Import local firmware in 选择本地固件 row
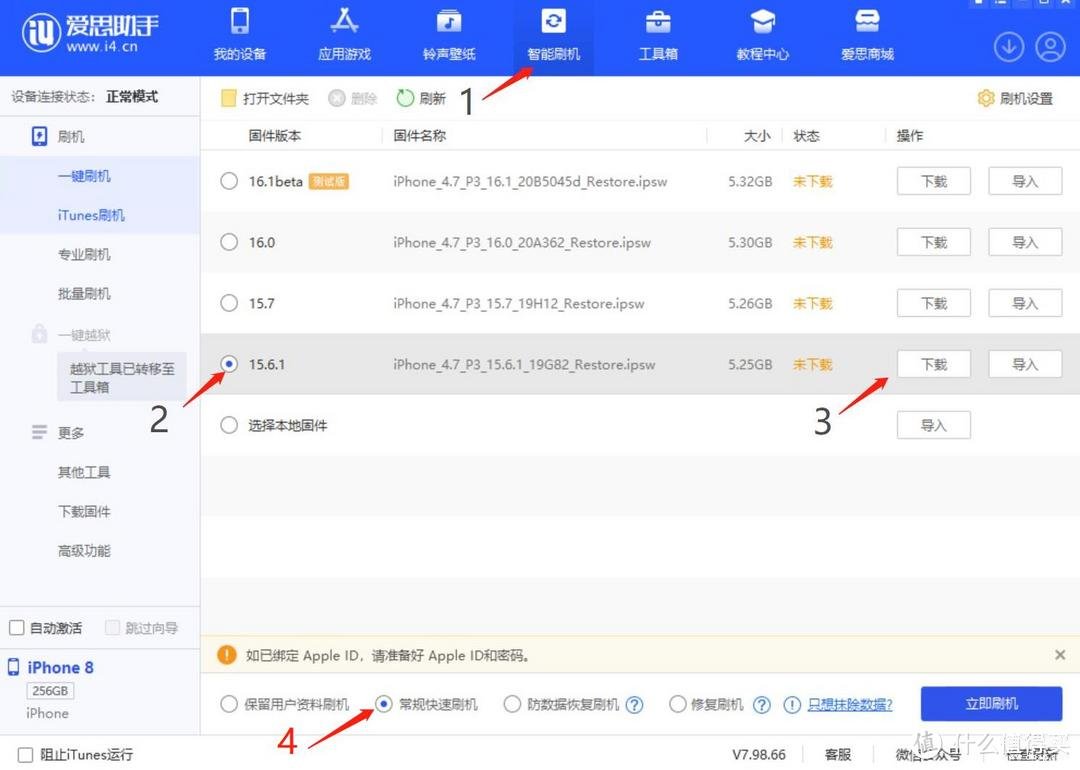The width and height of the screenshot is (1080, 770). click(x=934, y=425)
